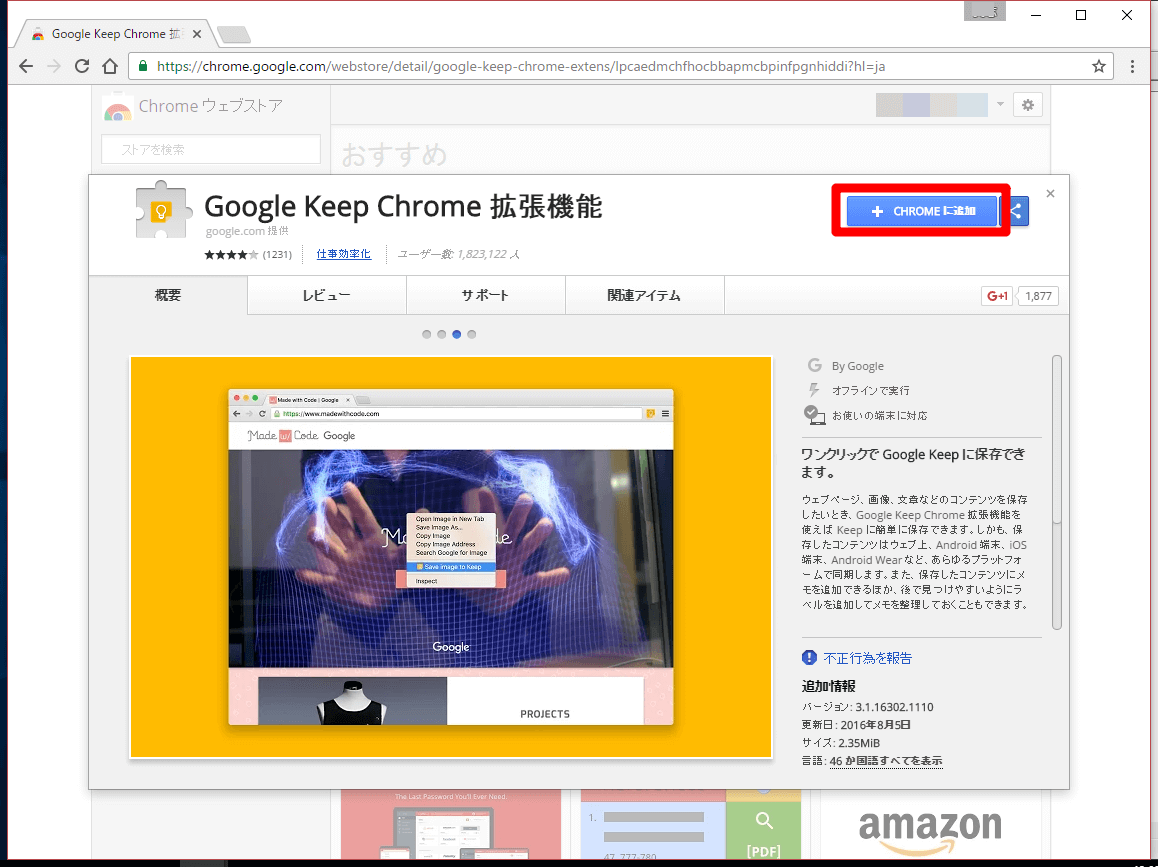
Task: Click the Google Keep puzzle-piece extension icon
Action: click(x=162, y=210)
